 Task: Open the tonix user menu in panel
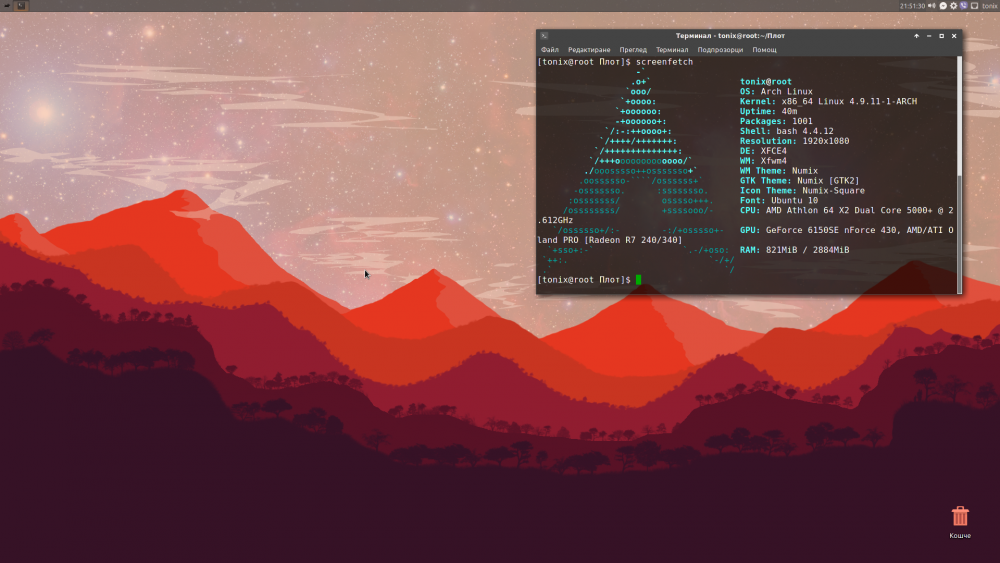[989, 6]
